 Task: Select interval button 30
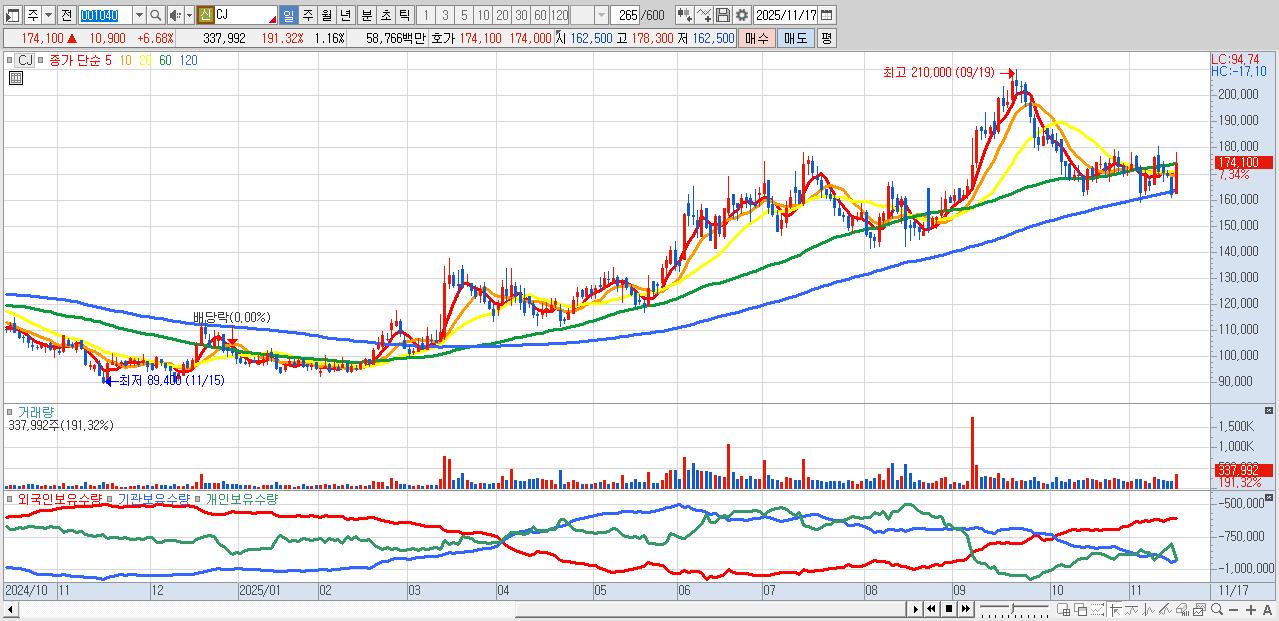(521, 15)
